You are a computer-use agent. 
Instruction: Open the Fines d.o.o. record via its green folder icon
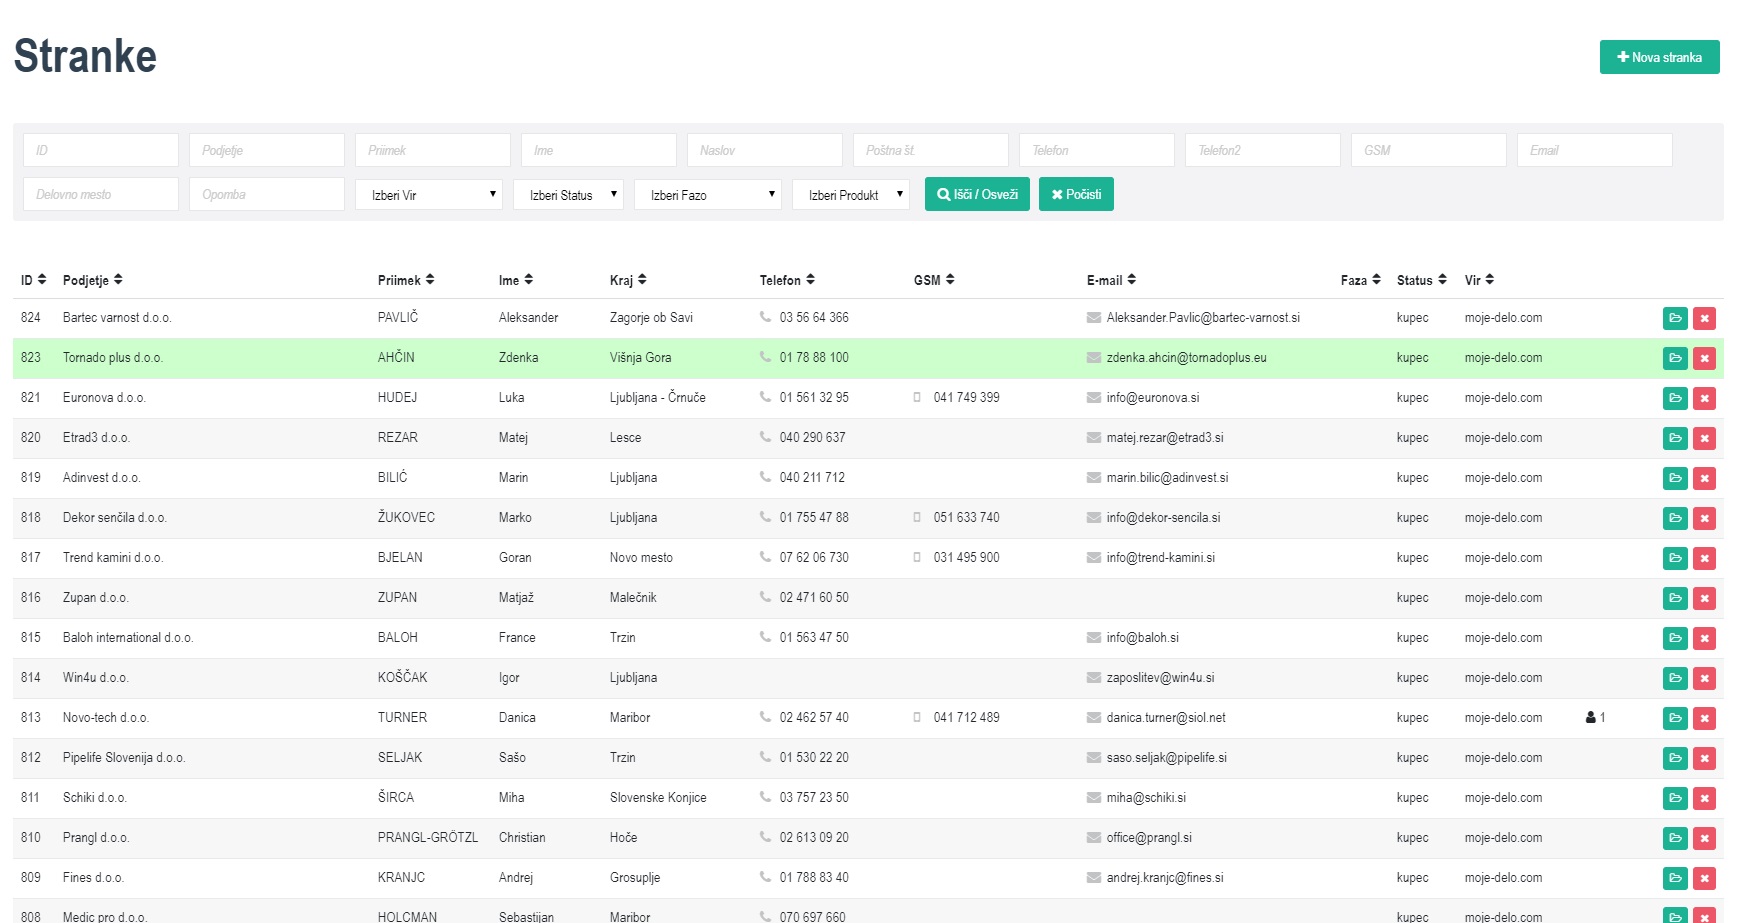1675,878
